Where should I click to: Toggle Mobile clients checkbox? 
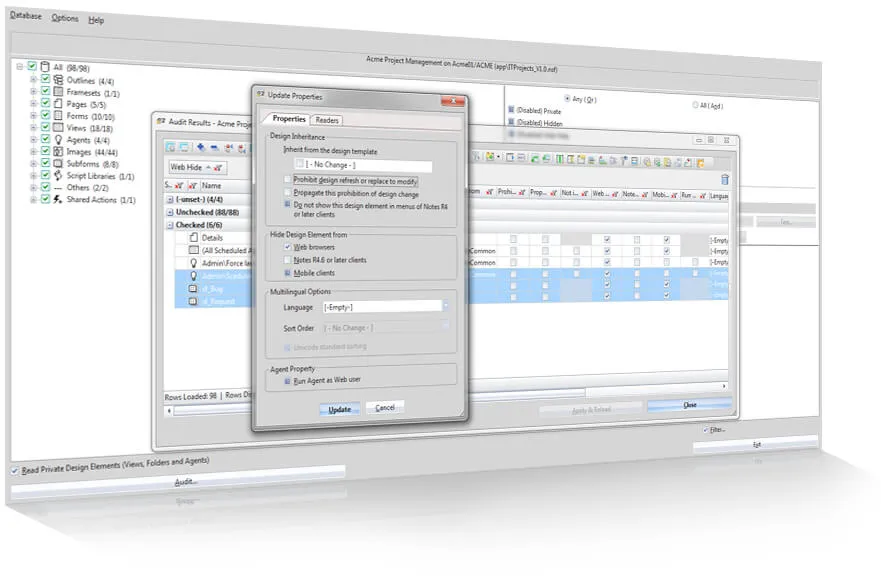pos(287,273)
